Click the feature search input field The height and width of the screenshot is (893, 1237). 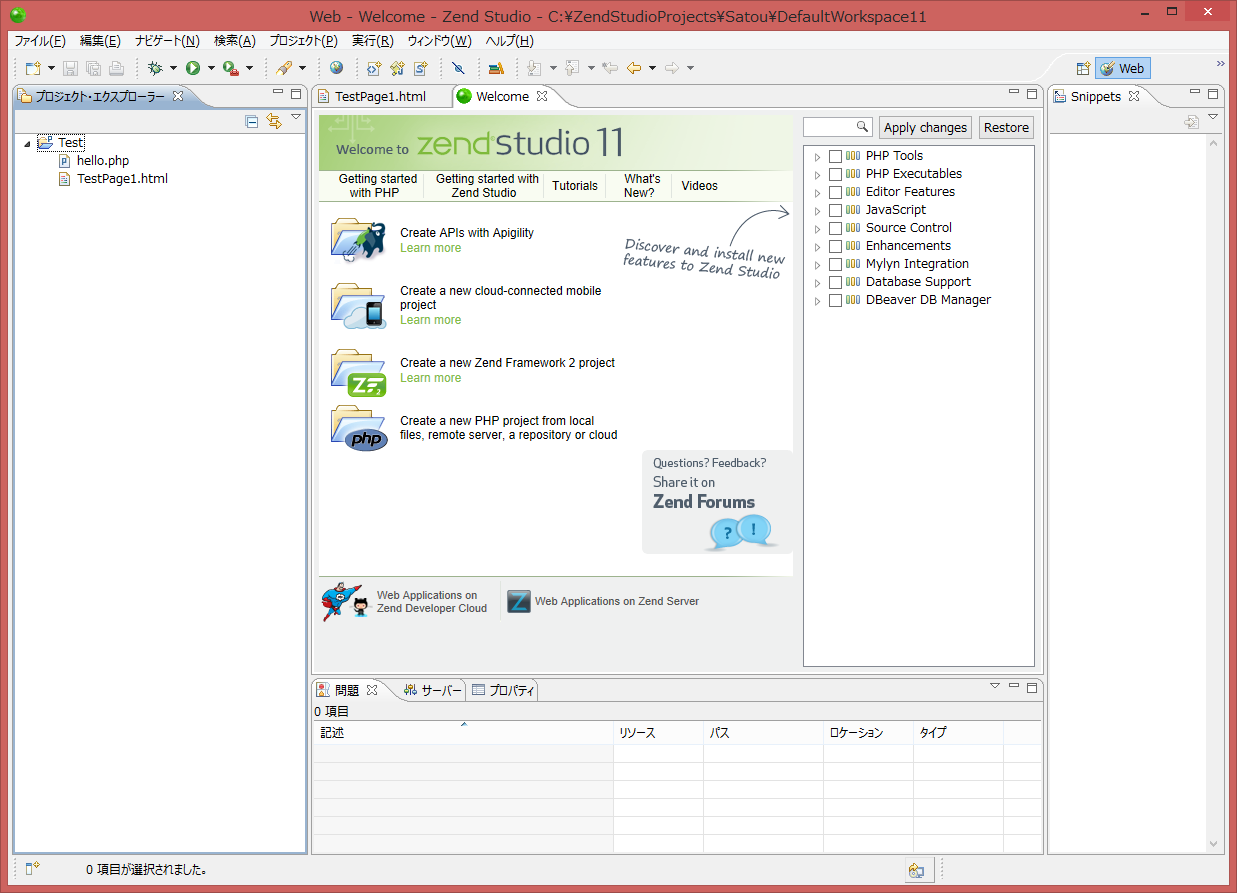(829, 127)
